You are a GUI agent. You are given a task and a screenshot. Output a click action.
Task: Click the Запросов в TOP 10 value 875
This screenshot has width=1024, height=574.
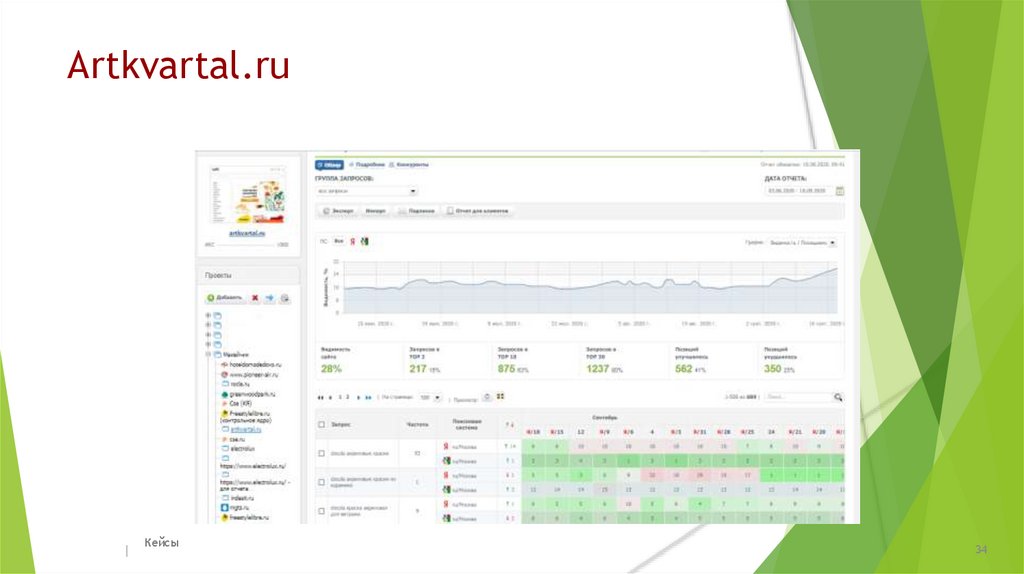click(x=506, y=369)
